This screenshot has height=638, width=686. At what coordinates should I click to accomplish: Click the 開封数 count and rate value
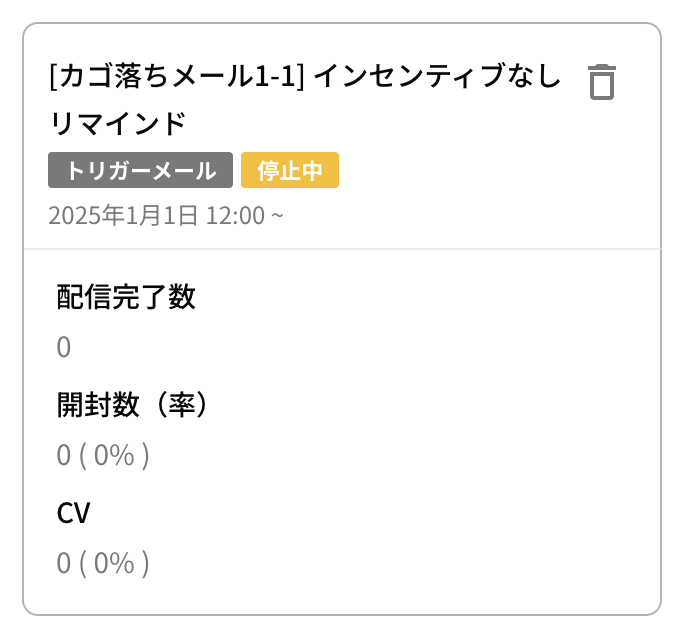tap(103, 456)
